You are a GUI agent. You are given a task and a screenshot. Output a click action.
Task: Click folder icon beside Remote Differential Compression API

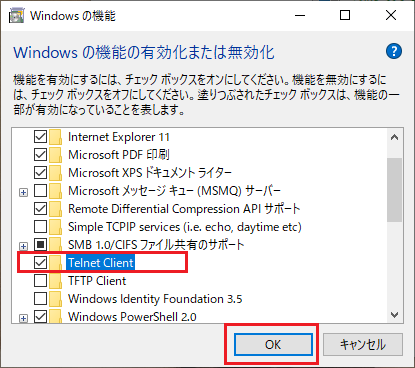click(55, 209)
